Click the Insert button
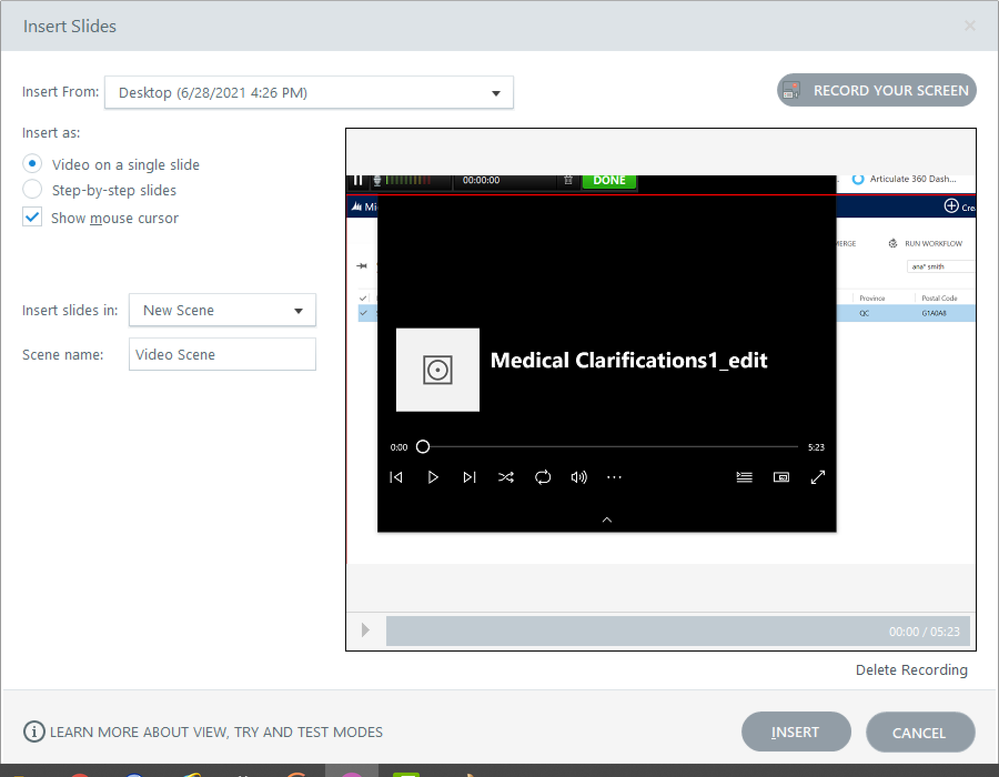This screenshot has height=777, width=999. [x=796, y=732]
